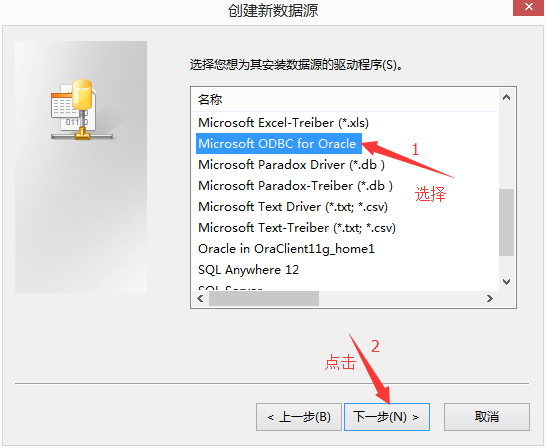Select Microsoft ODBC for Oracle driver
Screen dimensions: 546x448
pyautogui.click(x=279, y=143)
